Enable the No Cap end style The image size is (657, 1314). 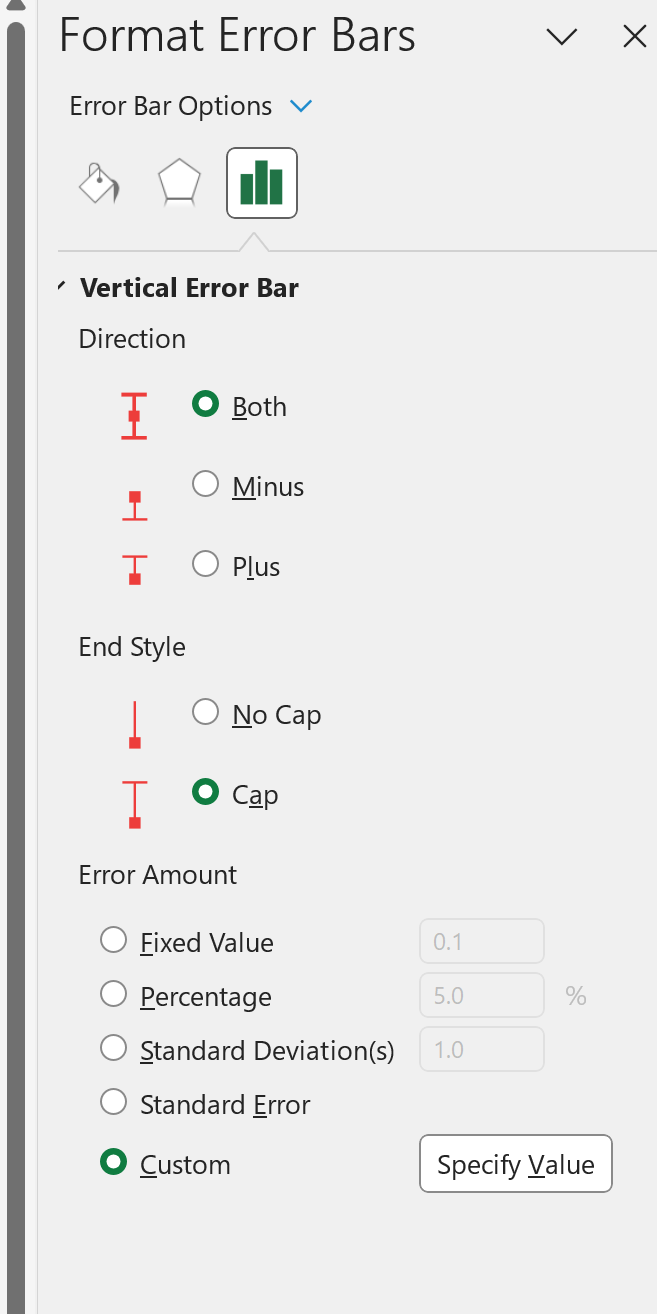pos(205,711)
